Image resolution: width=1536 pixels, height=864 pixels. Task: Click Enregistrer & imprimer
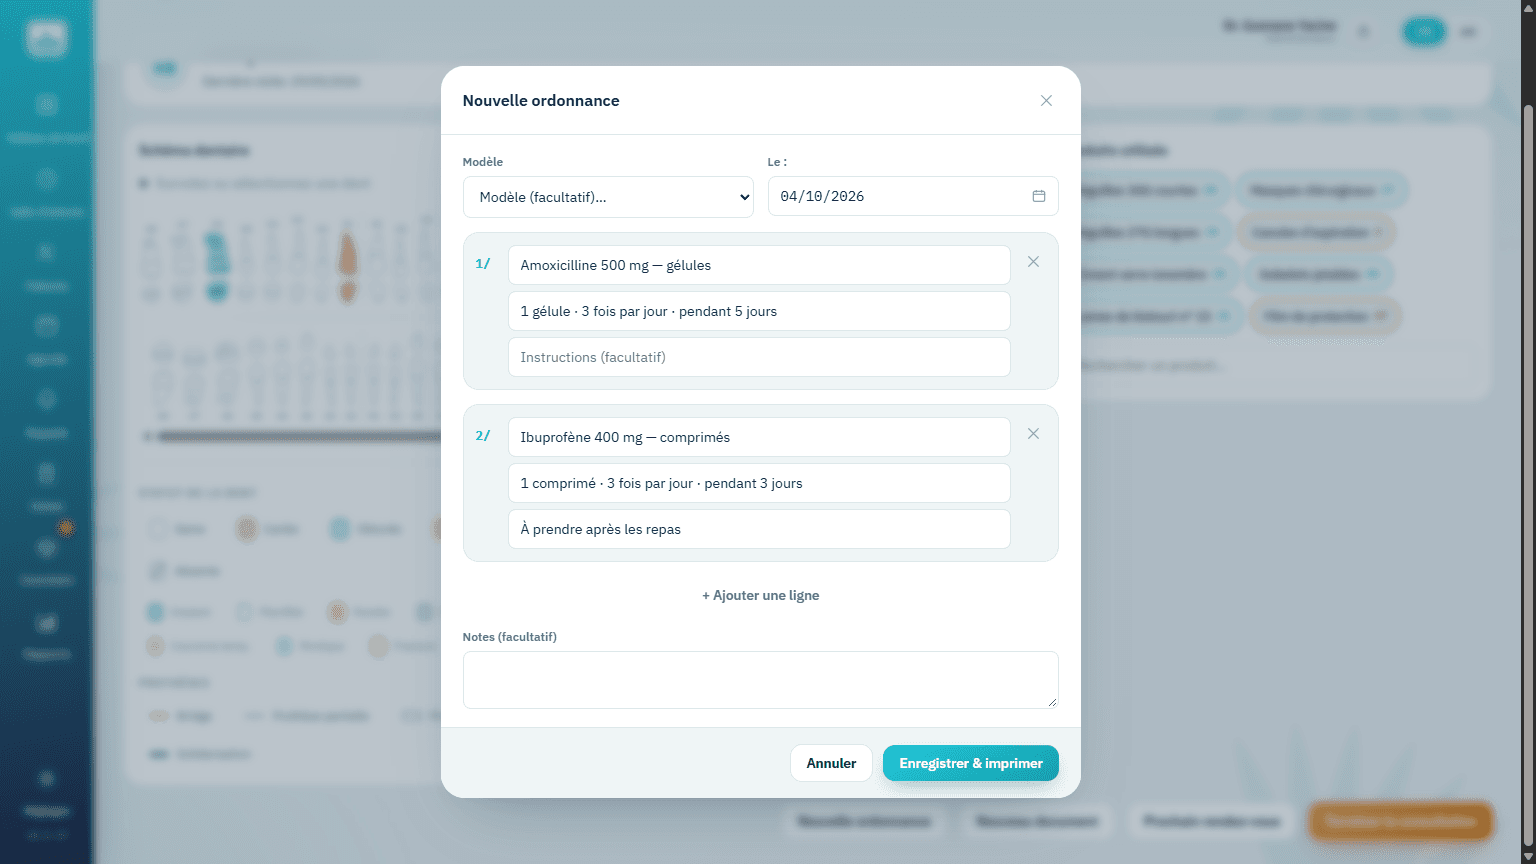pyautogui.click(x=970, y=763)
